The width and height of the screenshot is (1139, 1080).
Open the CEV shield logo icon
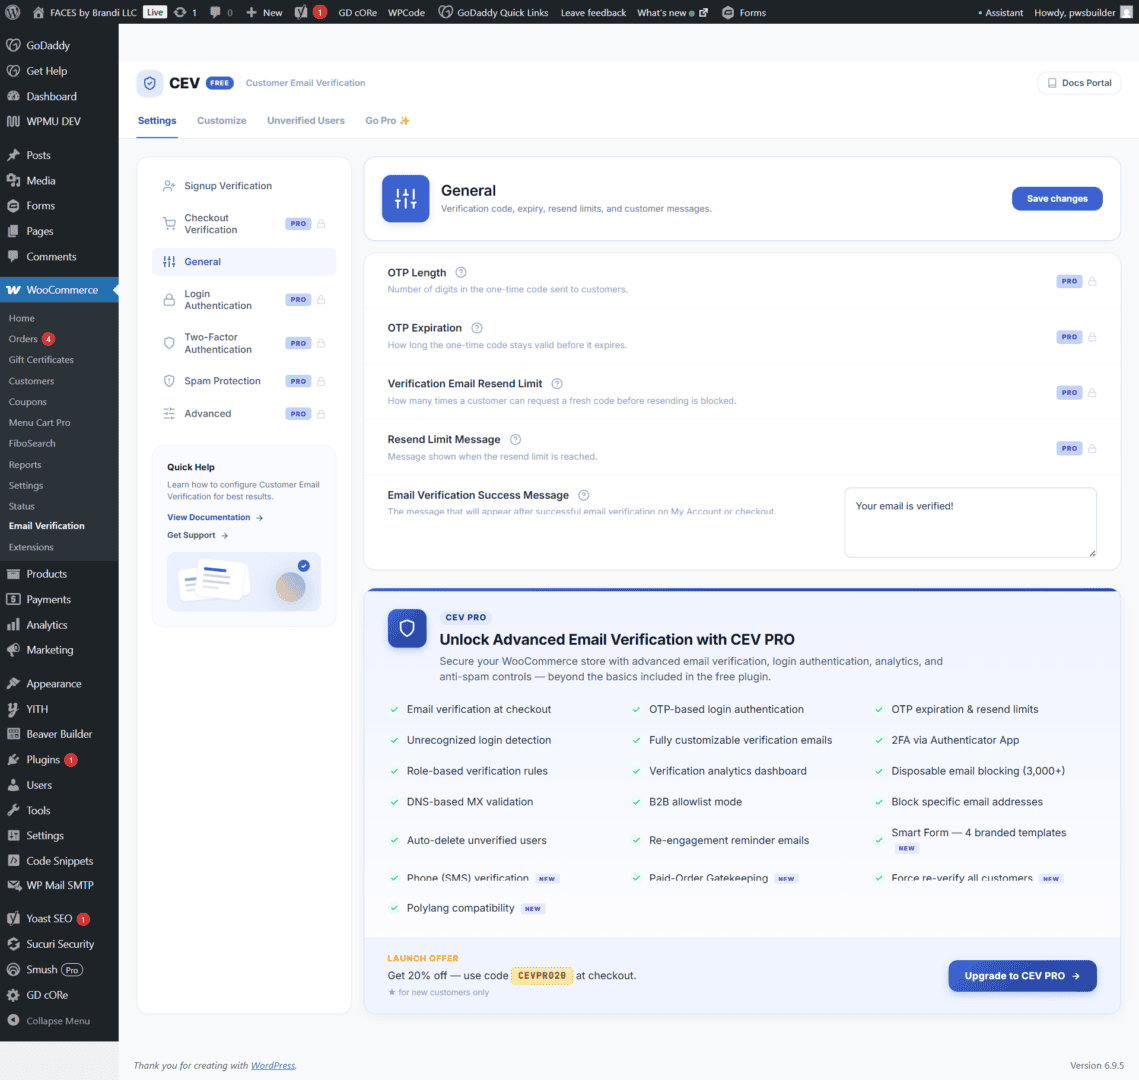[150, 83]
